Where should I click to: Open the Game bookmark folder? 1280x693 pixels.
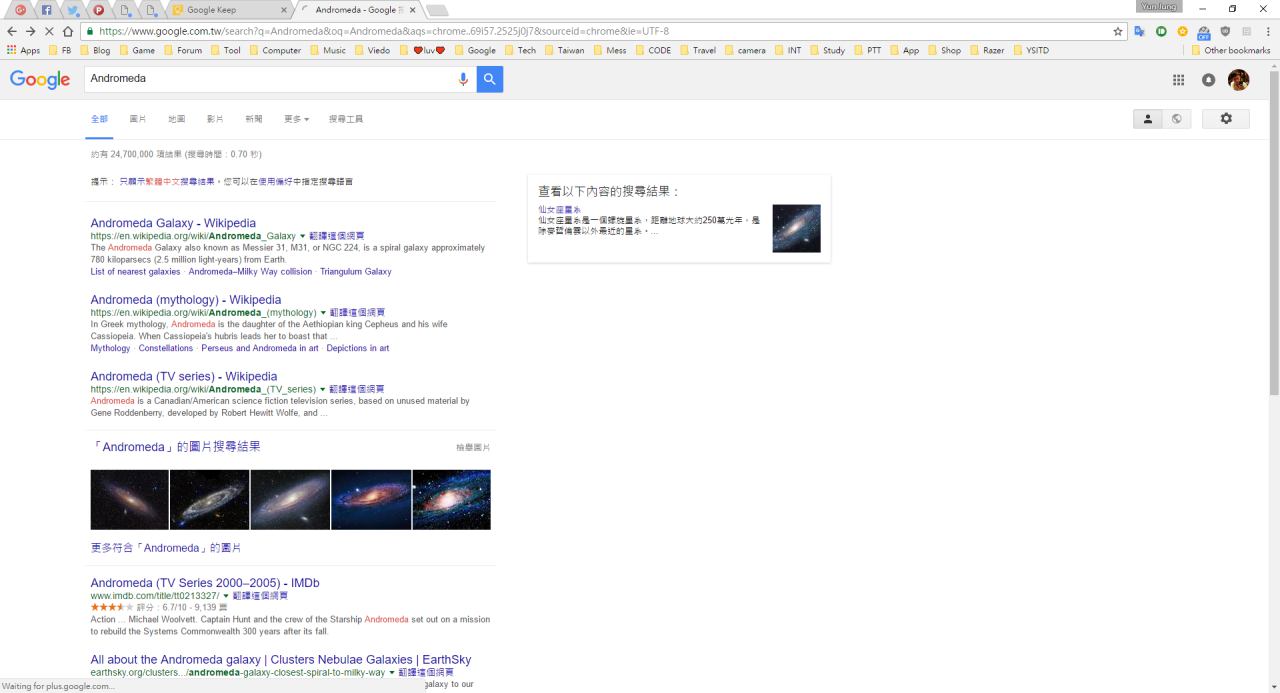137,50
